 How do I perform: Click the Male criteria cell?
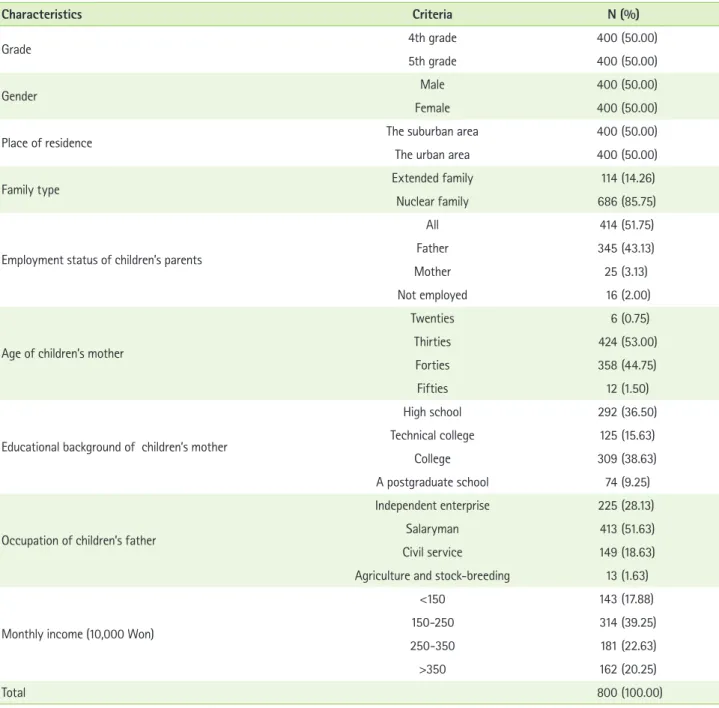(432, 84)
